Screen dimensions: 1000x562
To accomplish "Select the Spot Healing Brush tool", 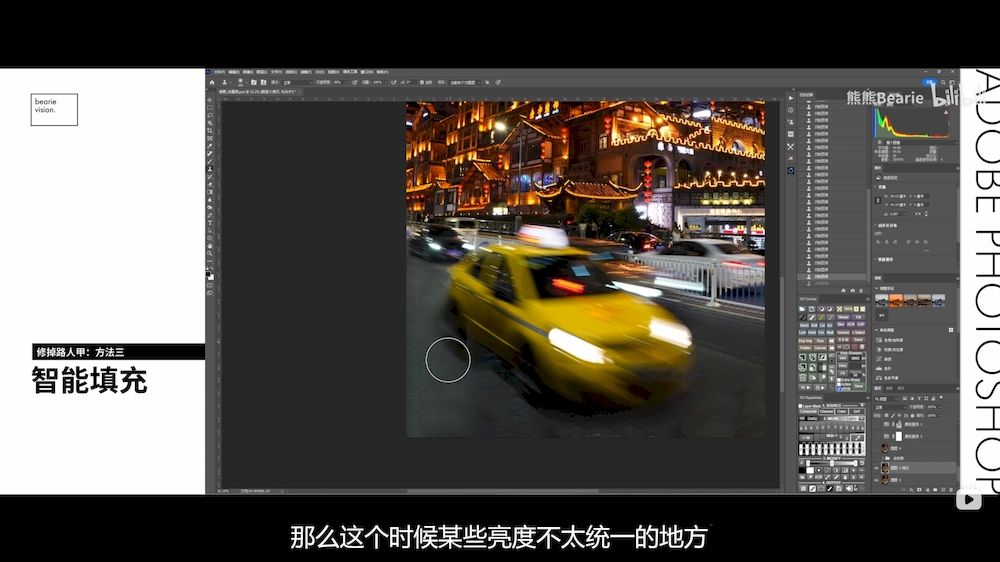I will click(x=210, y=154).
